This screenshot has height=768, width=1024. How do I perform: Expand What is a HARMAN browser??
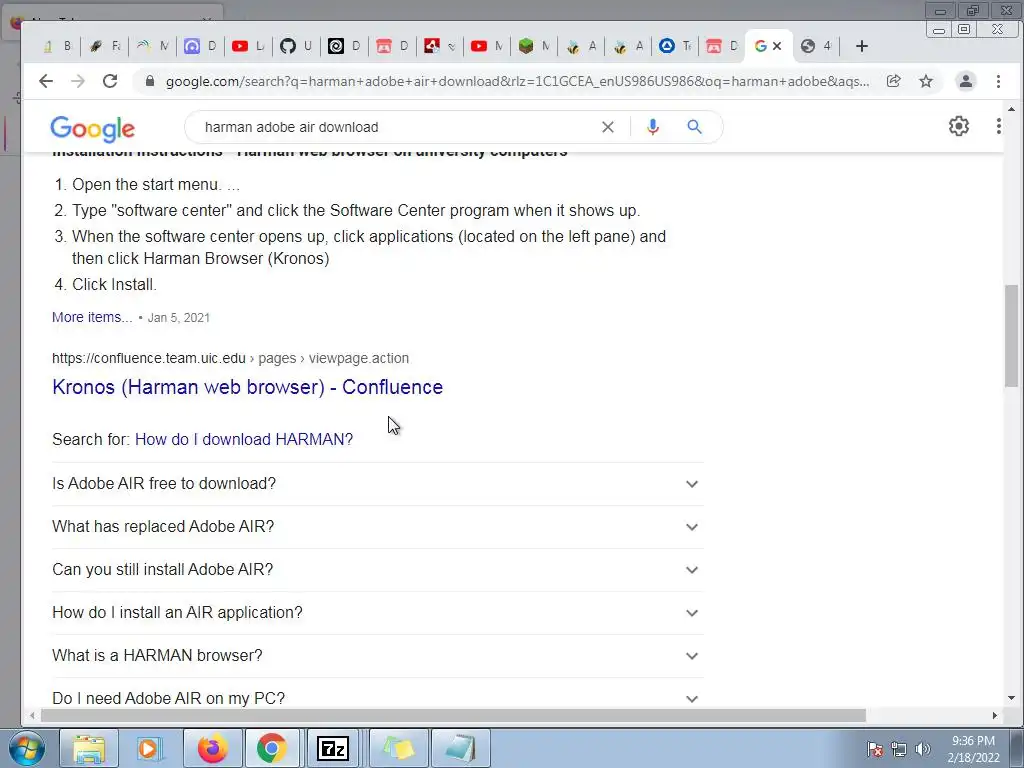click(x=376, y=656)
